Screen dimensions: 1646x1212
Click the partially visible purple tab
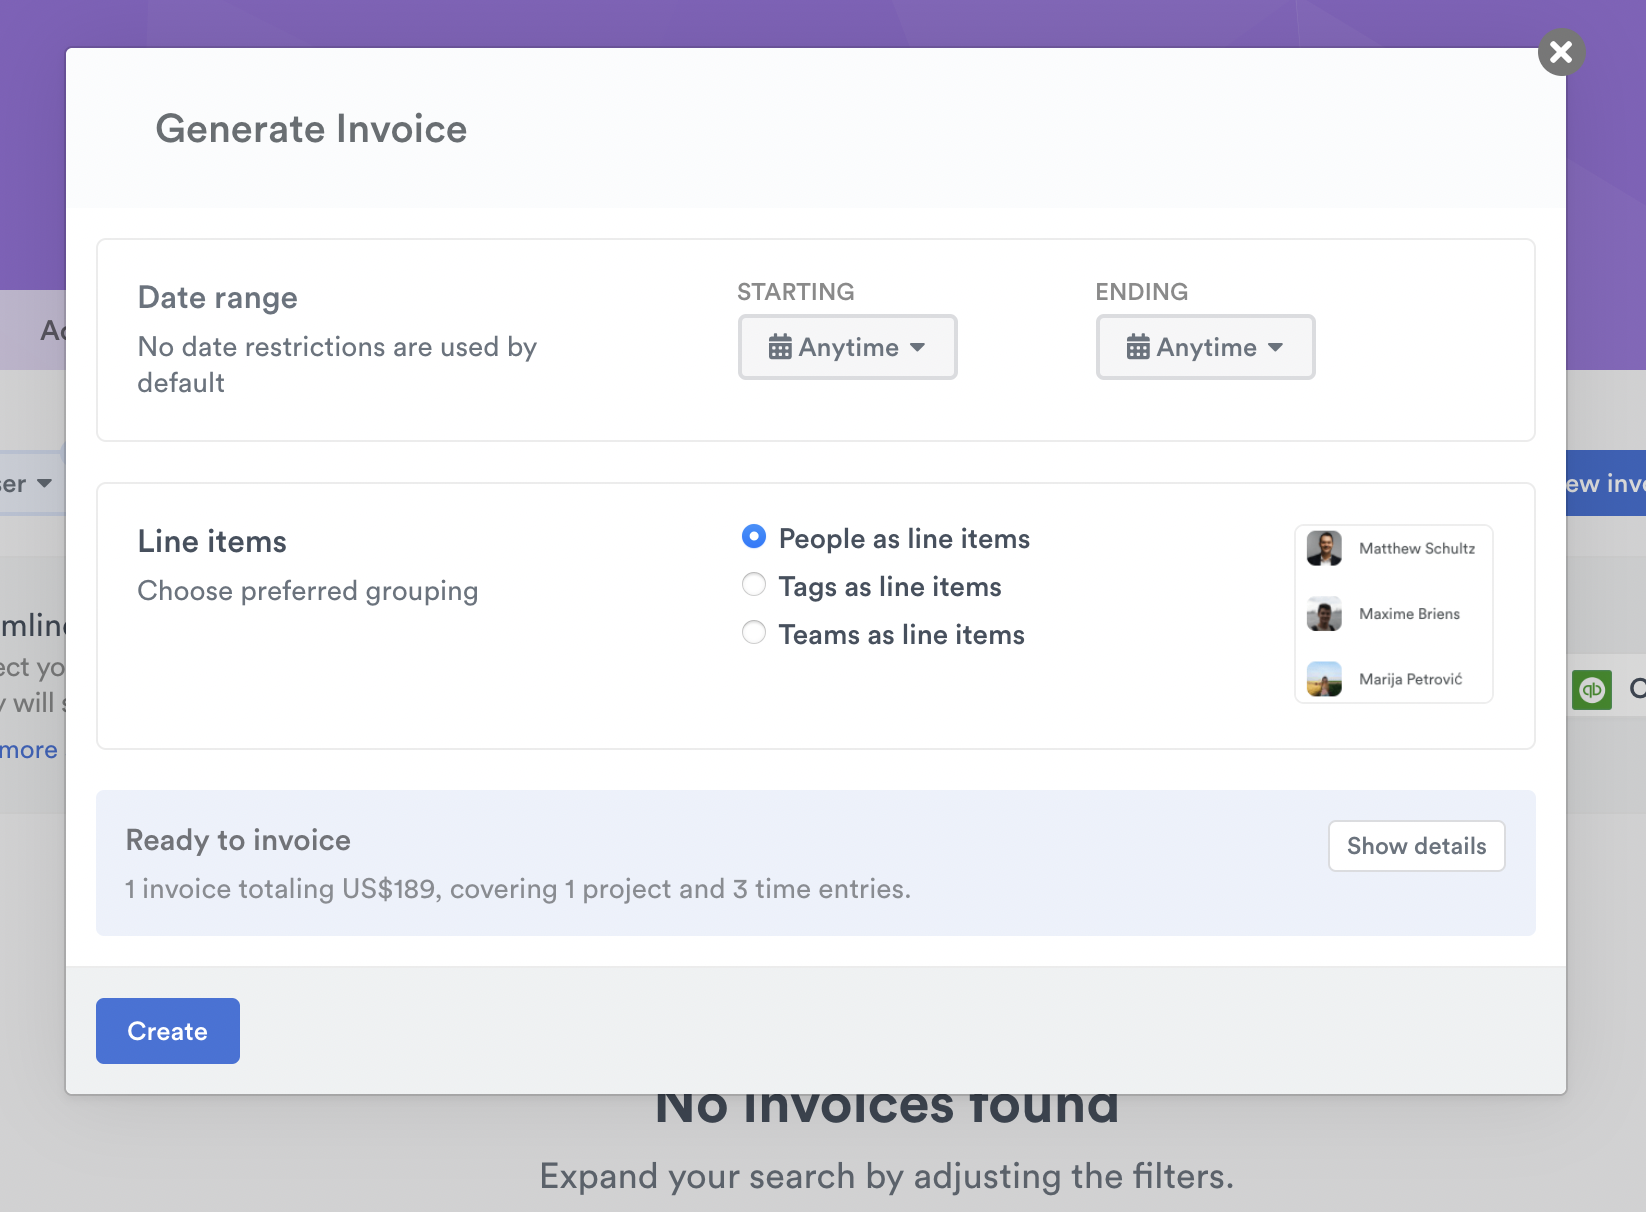[x=50, y=330]
